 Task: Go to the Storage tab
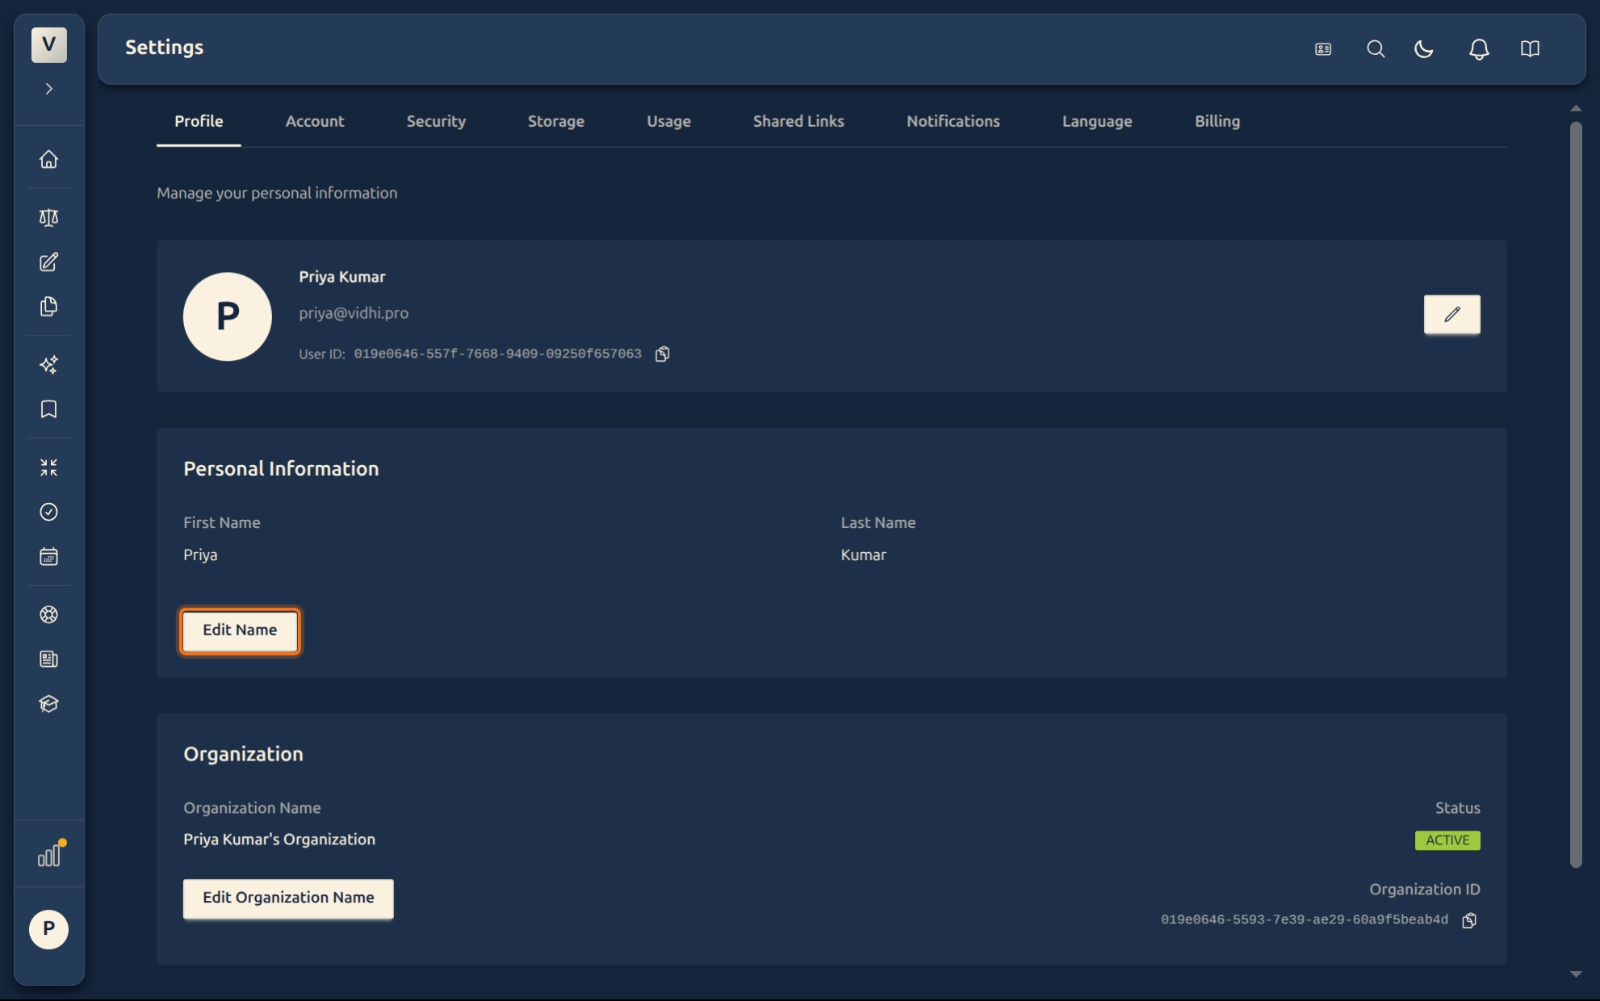(556, 121)
